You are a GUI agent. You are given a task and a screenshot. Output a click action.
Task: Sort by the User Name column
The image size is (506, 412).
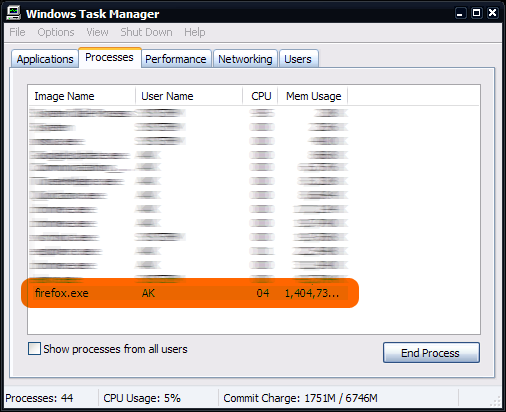point(189,96)
